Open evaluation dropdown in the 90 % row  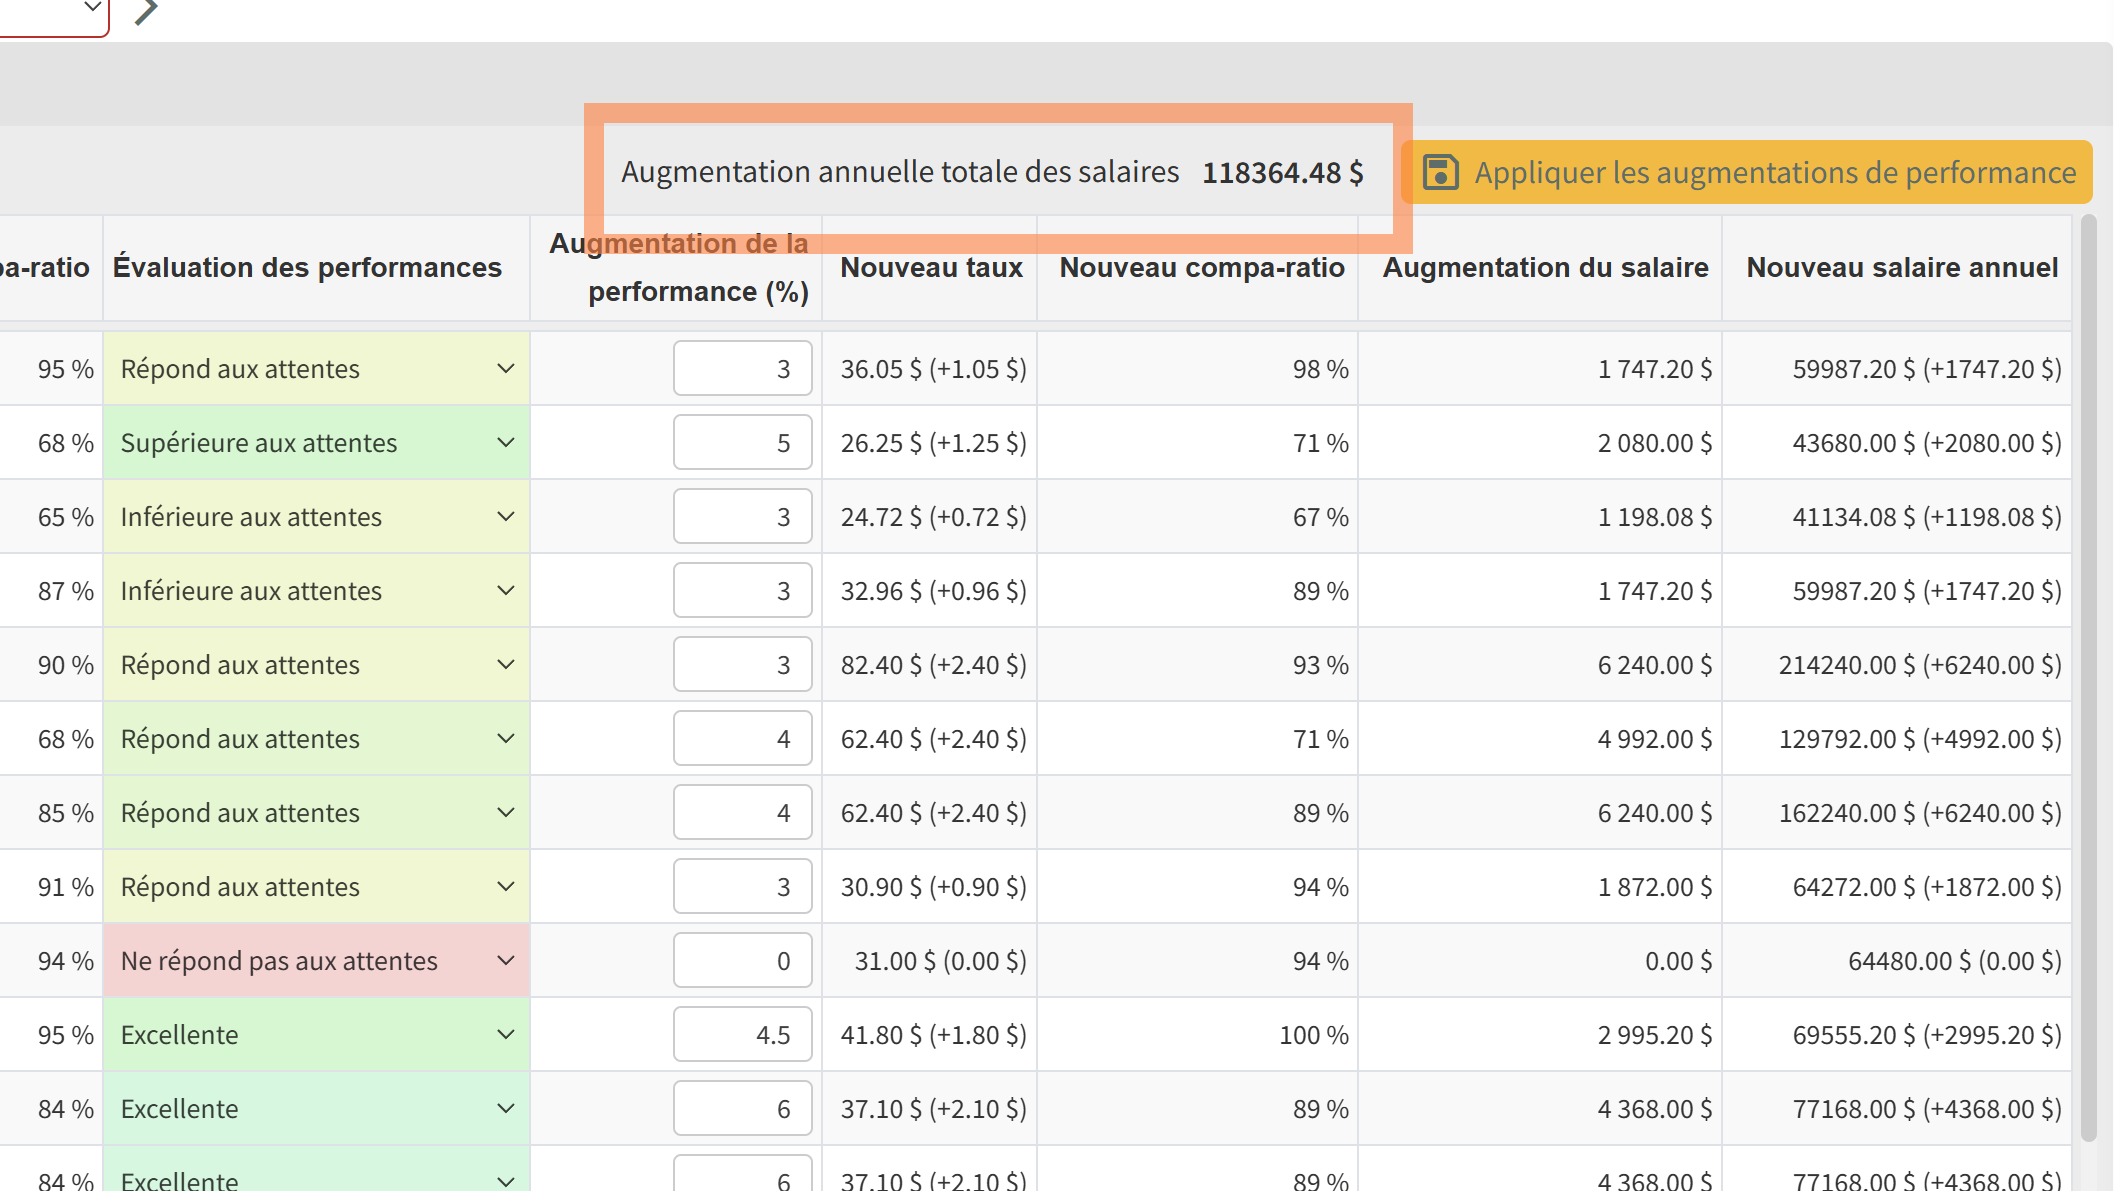point(316,665)
